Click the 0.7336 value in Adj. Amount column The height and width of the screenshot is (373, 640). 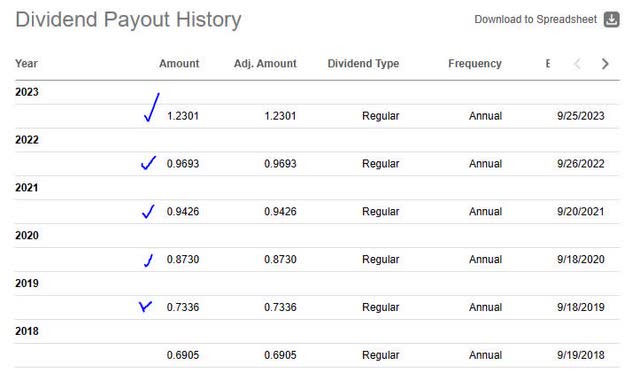coord(280,307)
